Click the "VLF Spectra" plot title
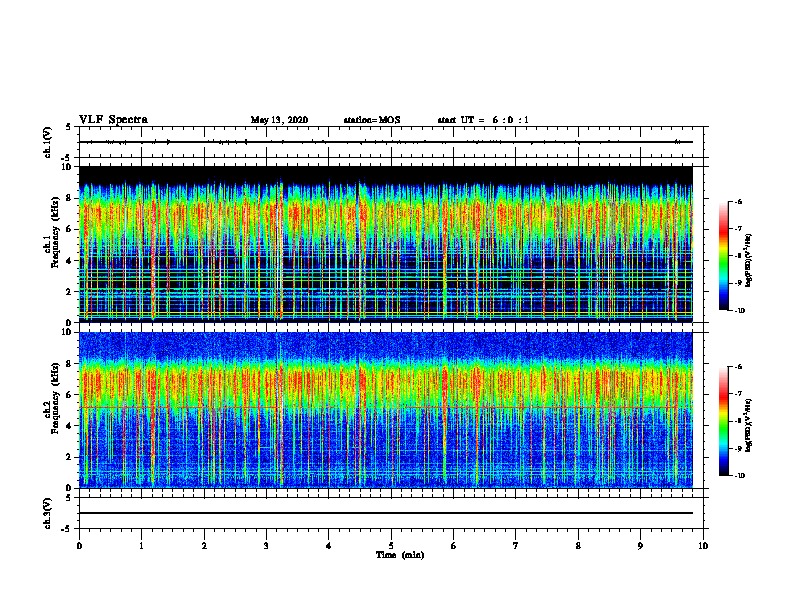This screenshot has width=792, height=612. (113, 119)
